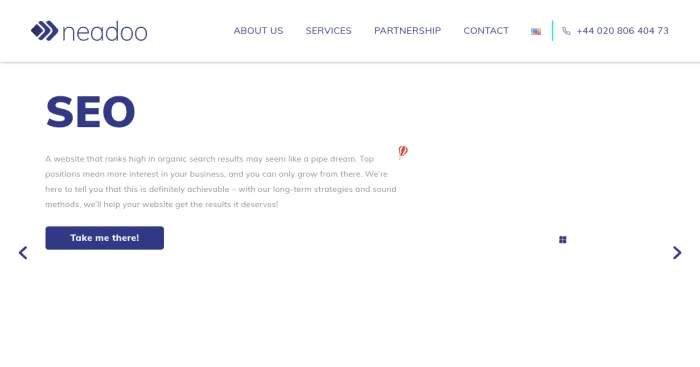Viewport: 700px width, 367px height.
Task: Click the teal vertical divider line
Action: (553, 30)
